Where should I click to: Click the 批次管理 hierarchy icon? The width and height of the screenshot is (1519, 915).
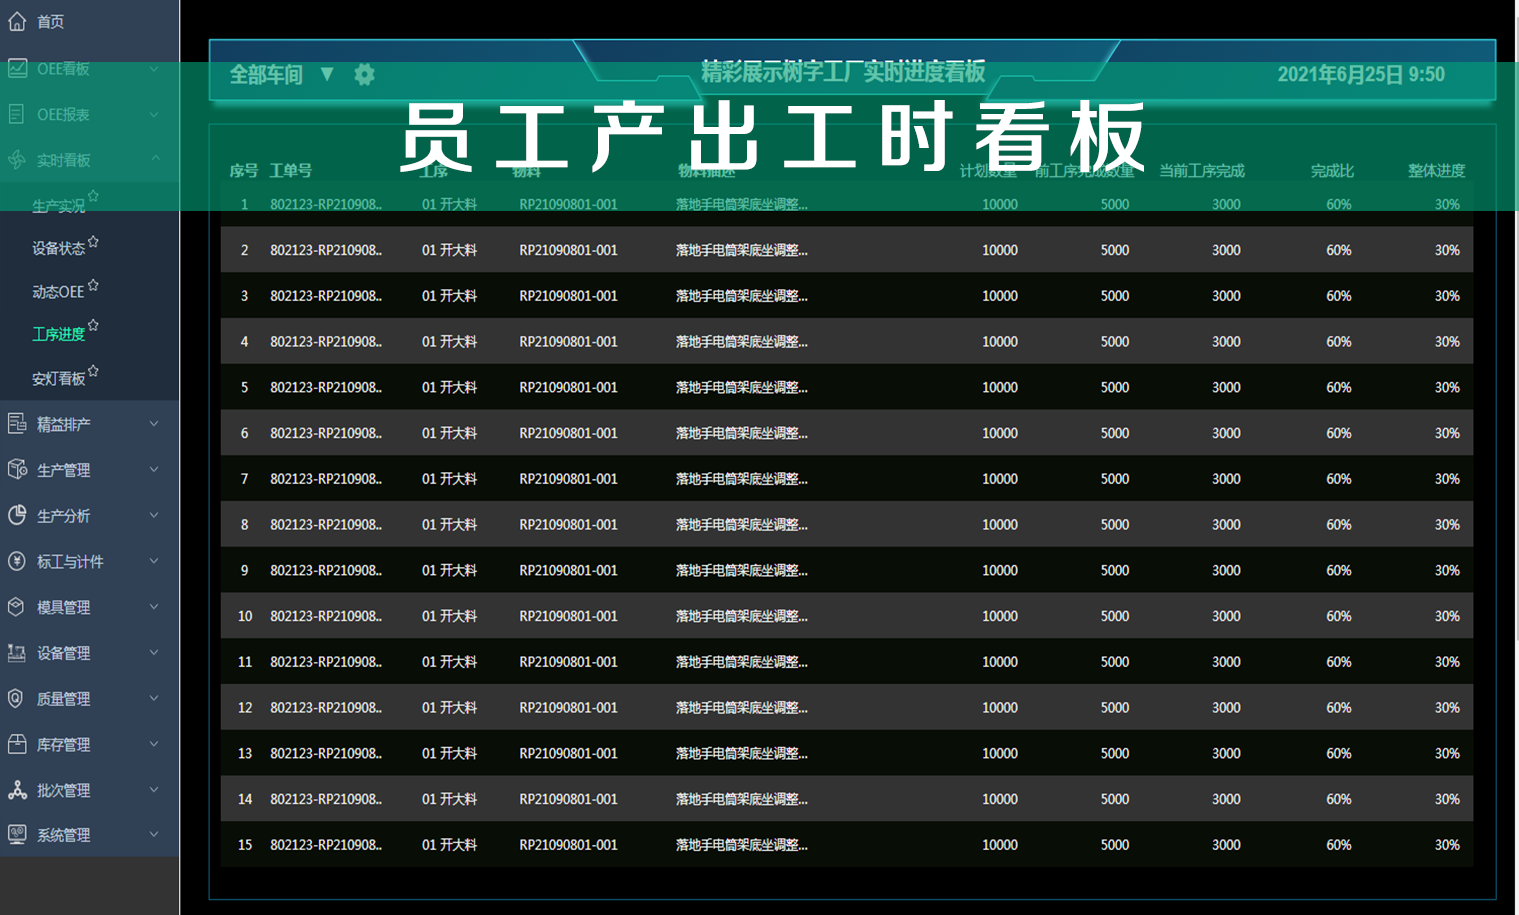click(x=17, y=790)
